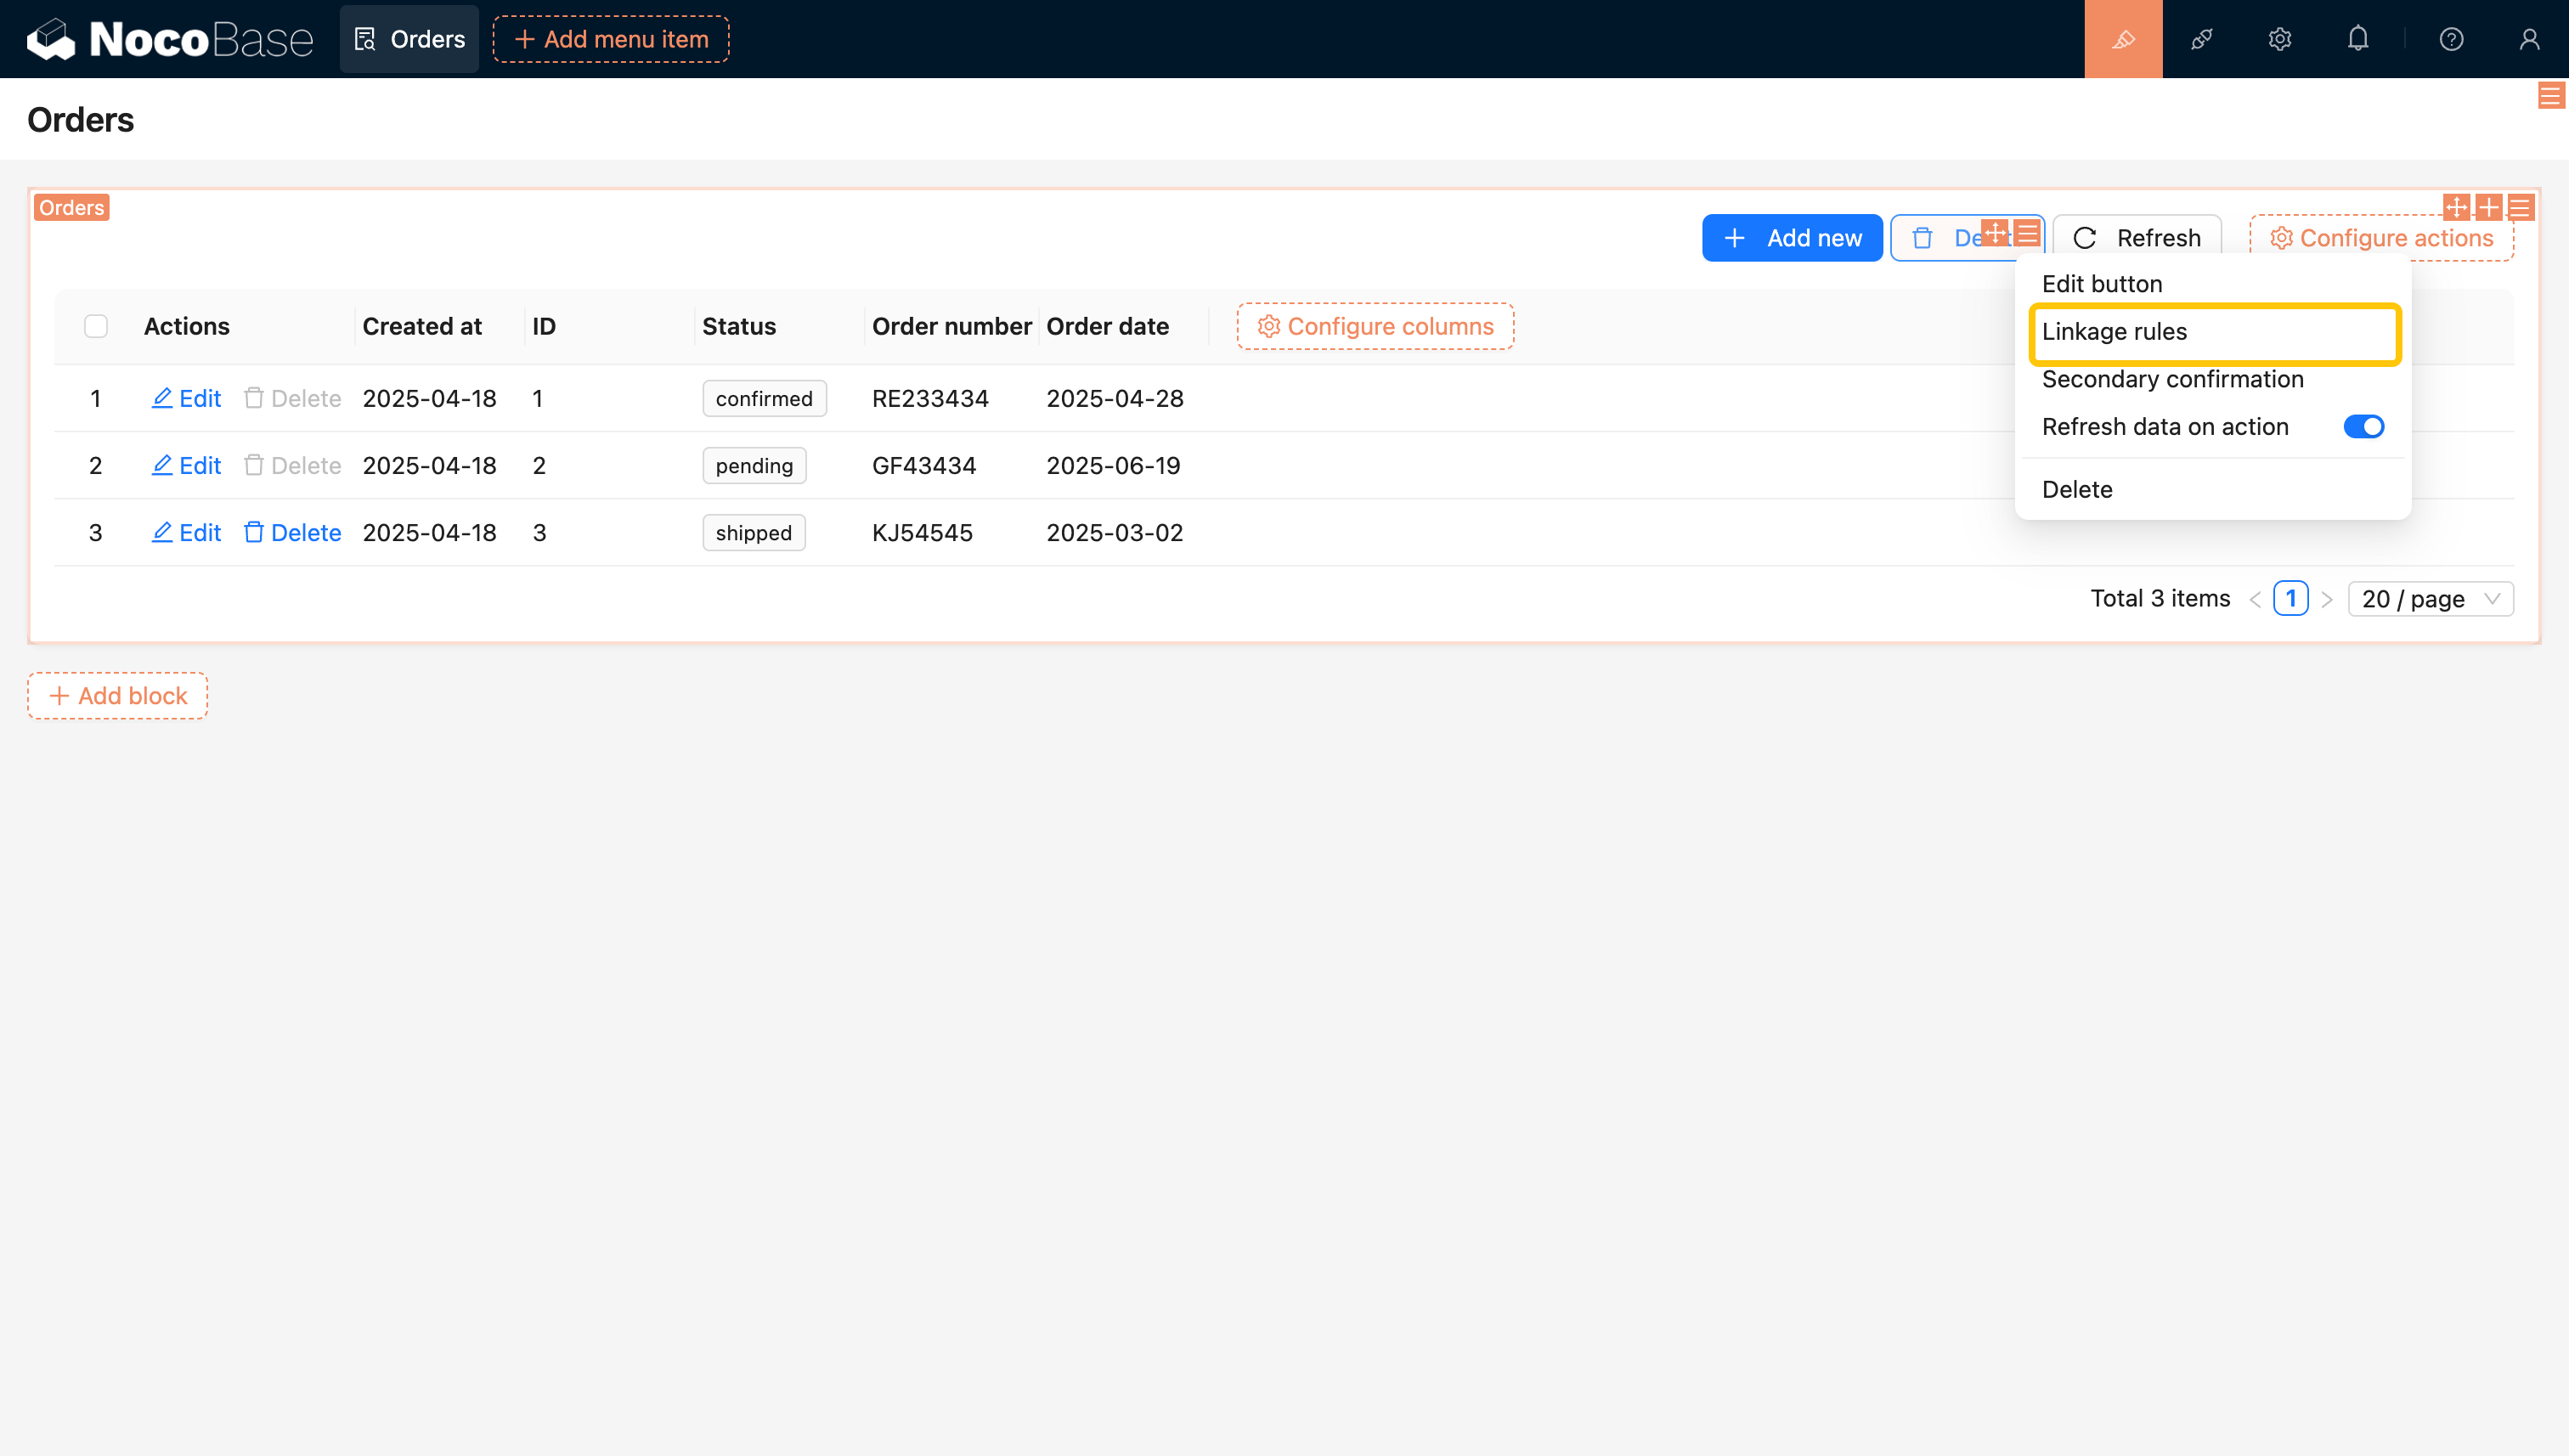Open the notifications bell

2358,39
